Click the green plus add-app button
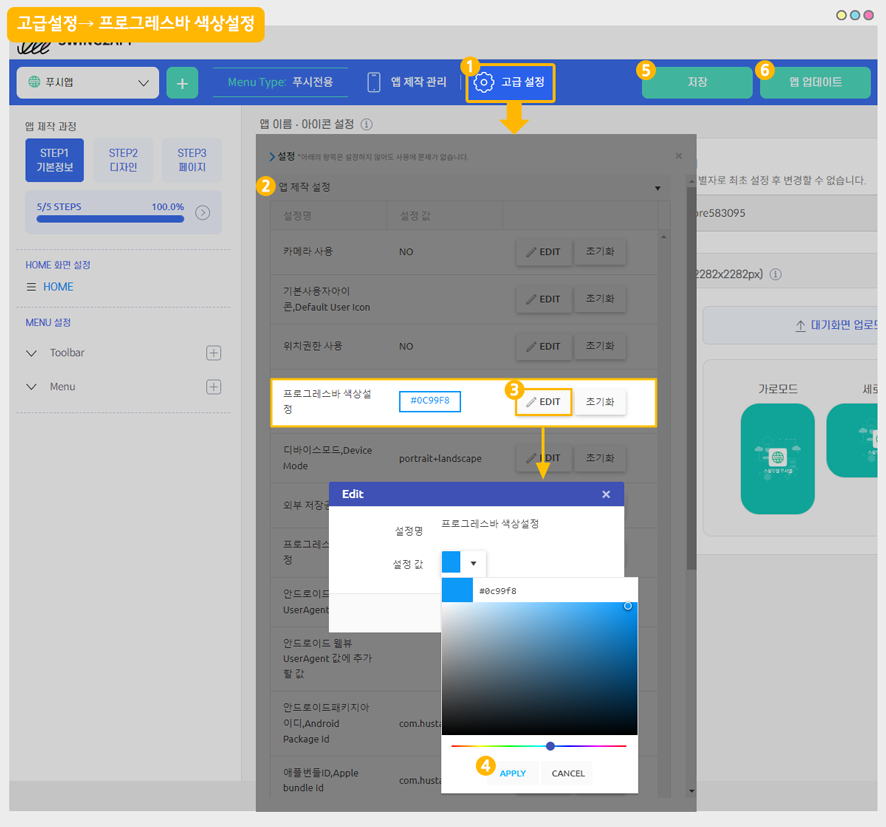The width and height of the screenshot is (886, 827). pyautogui.click(x=182, y=83)
